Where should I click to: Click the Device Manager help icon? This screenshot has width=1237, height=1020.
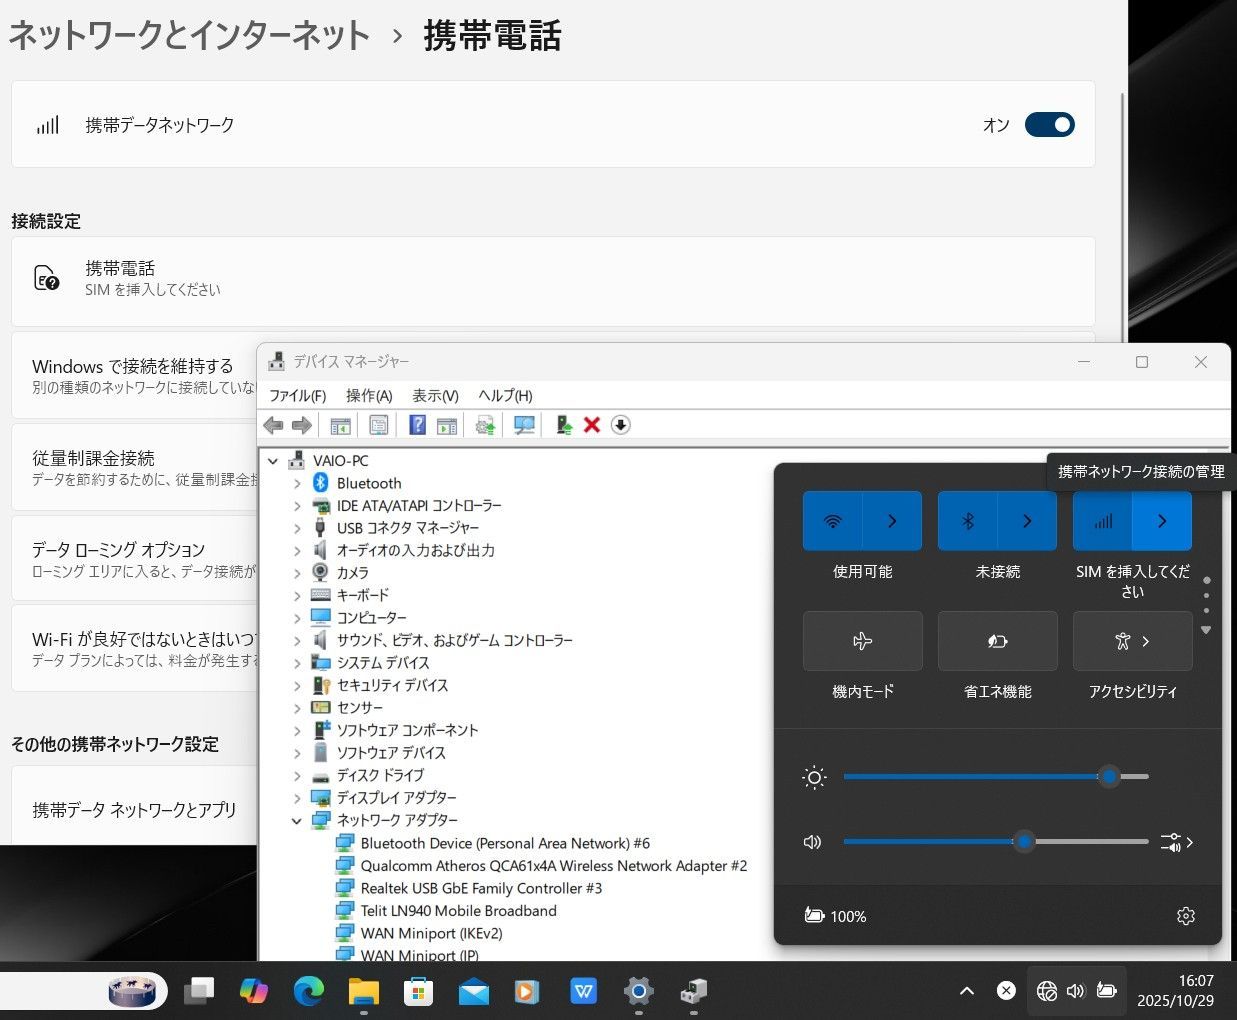(x=417, y=425)
